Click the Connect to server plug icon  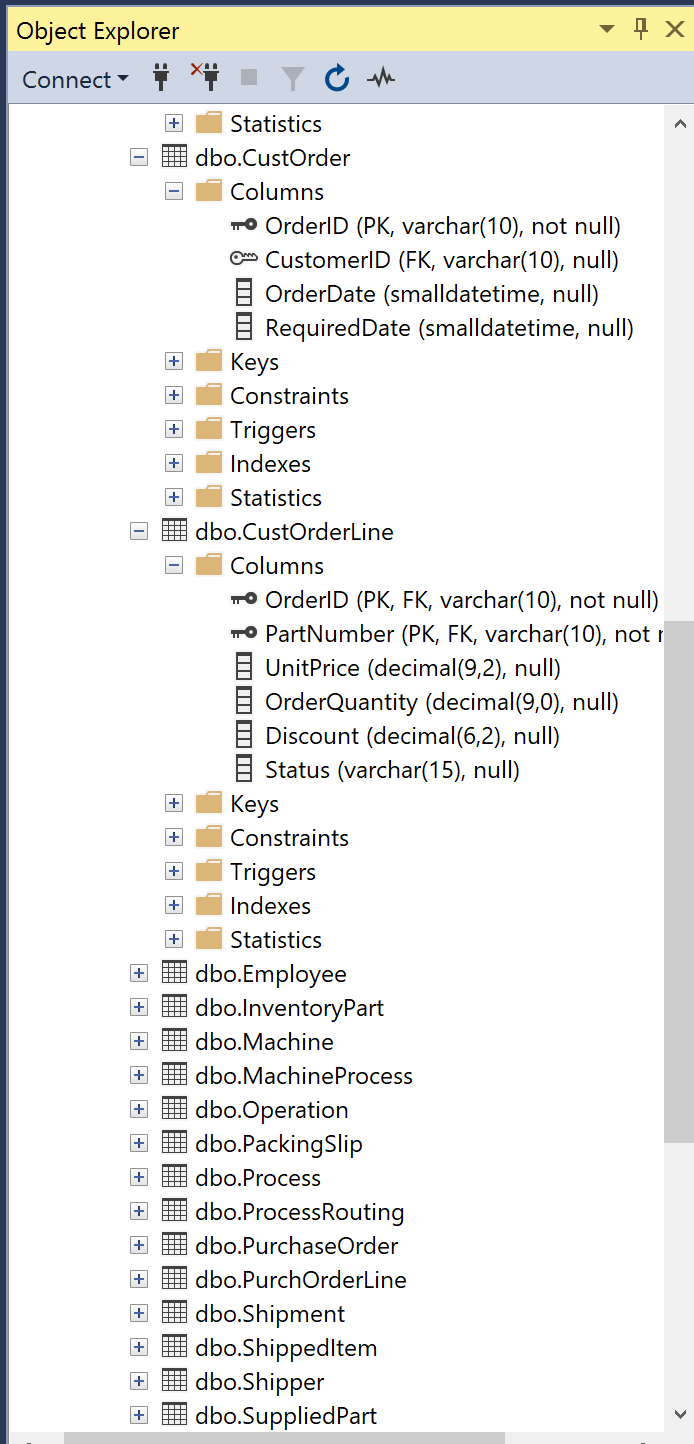160,78
